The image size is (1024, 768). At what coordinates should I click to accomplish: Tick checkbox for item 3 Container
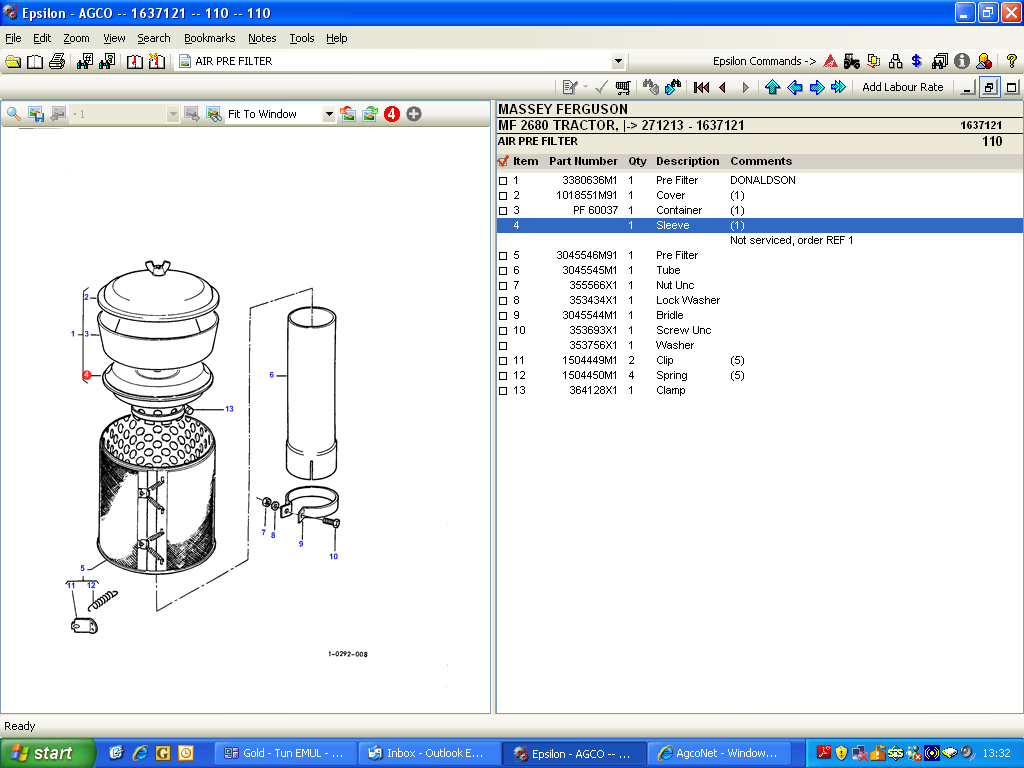(503, 211)
